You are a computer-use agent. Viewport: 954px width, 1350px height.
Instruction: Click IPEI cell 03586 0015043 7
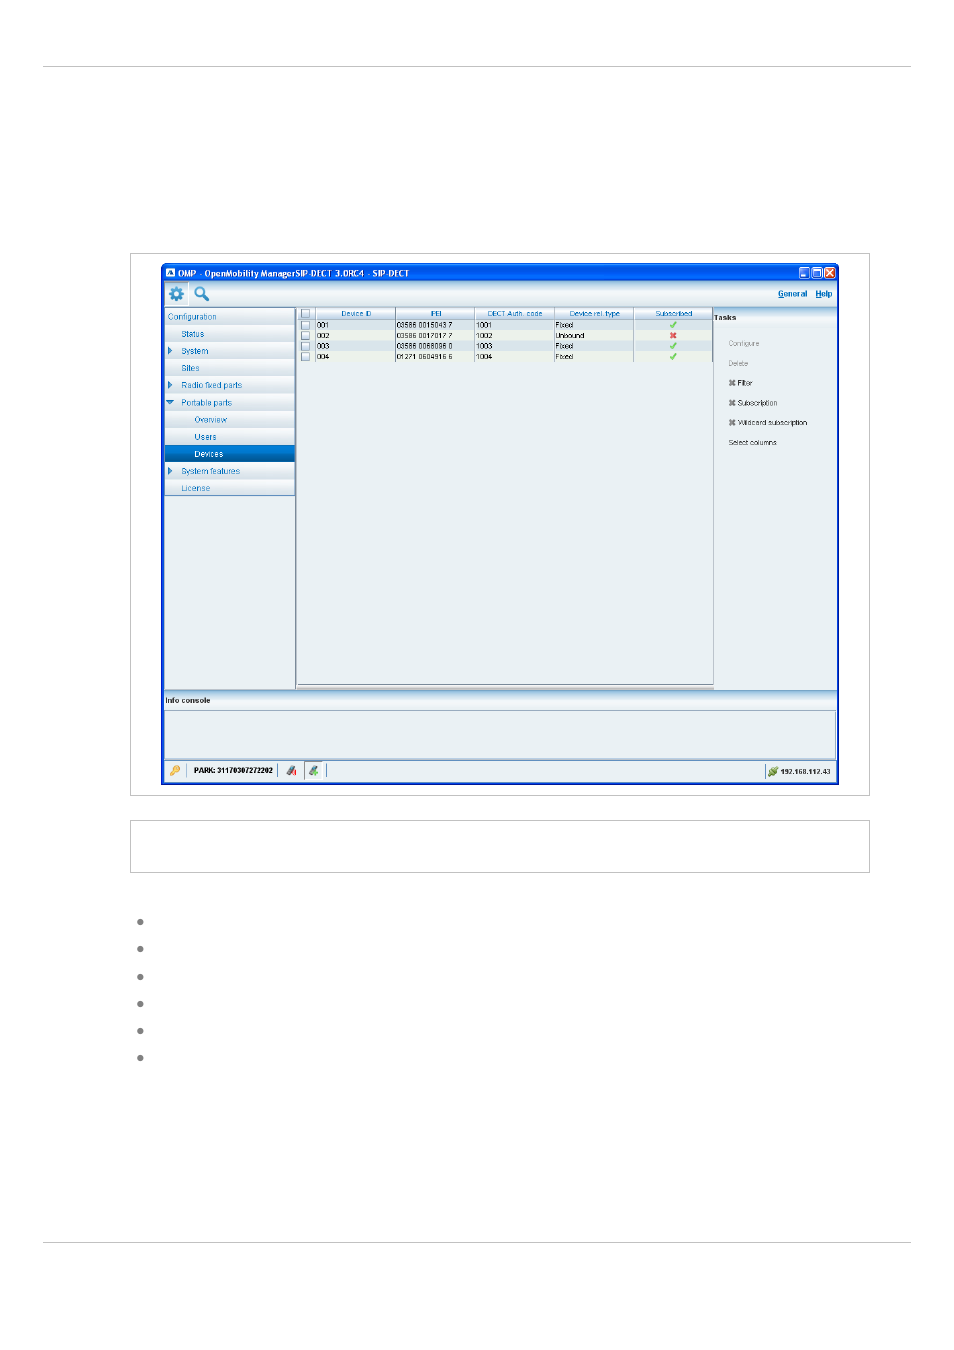tap(435, 325)
